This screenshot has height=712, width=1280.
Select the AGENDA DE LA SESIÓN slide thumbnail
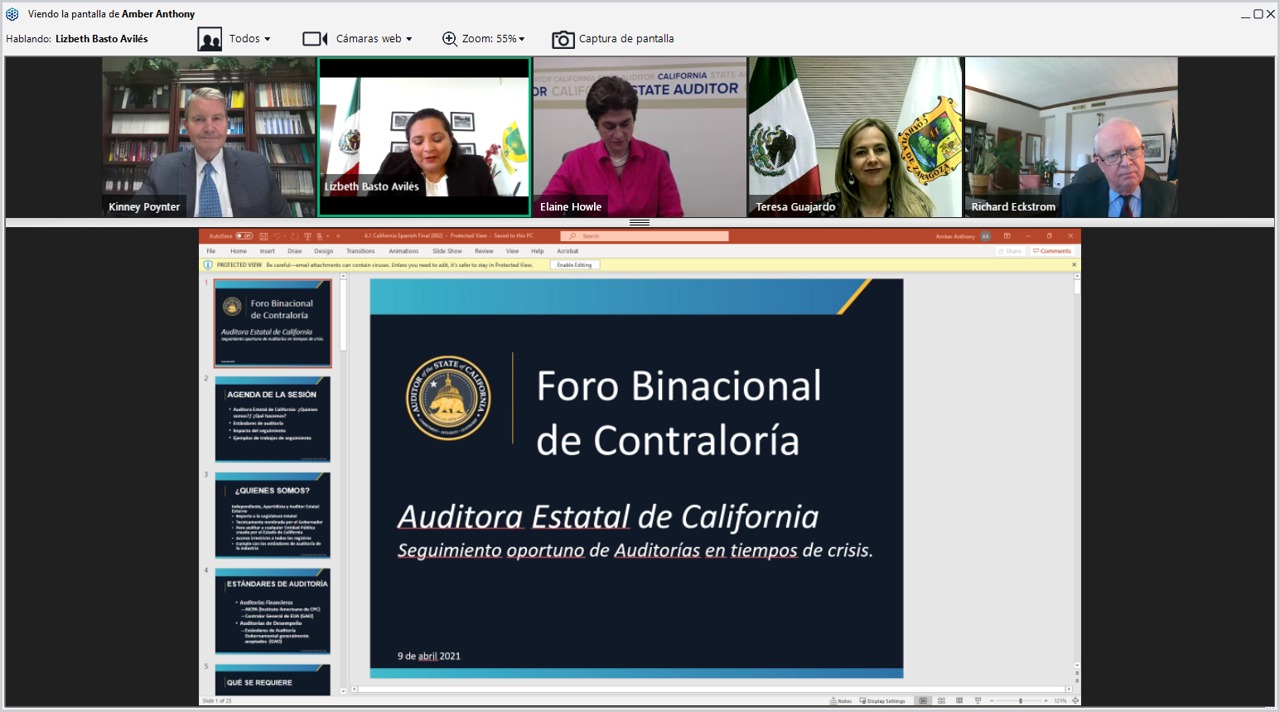coord(272,419)
